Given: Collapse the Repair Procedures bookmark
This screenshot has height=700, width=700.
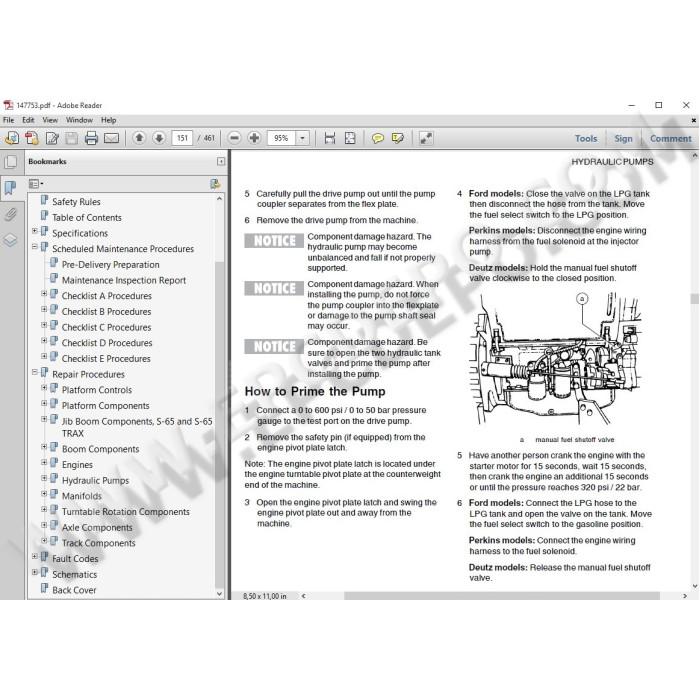Looking at the screenshot, I should coord(35,372).
